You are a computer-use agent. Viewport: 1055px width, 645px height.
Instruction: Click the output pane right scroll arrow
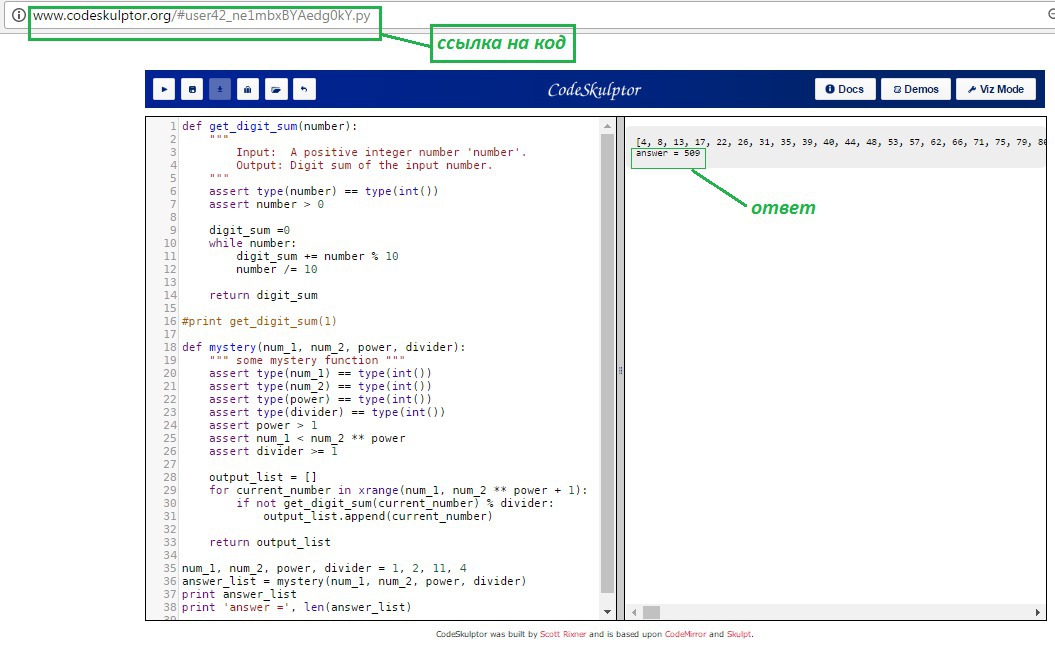[x=1038, y=612]
